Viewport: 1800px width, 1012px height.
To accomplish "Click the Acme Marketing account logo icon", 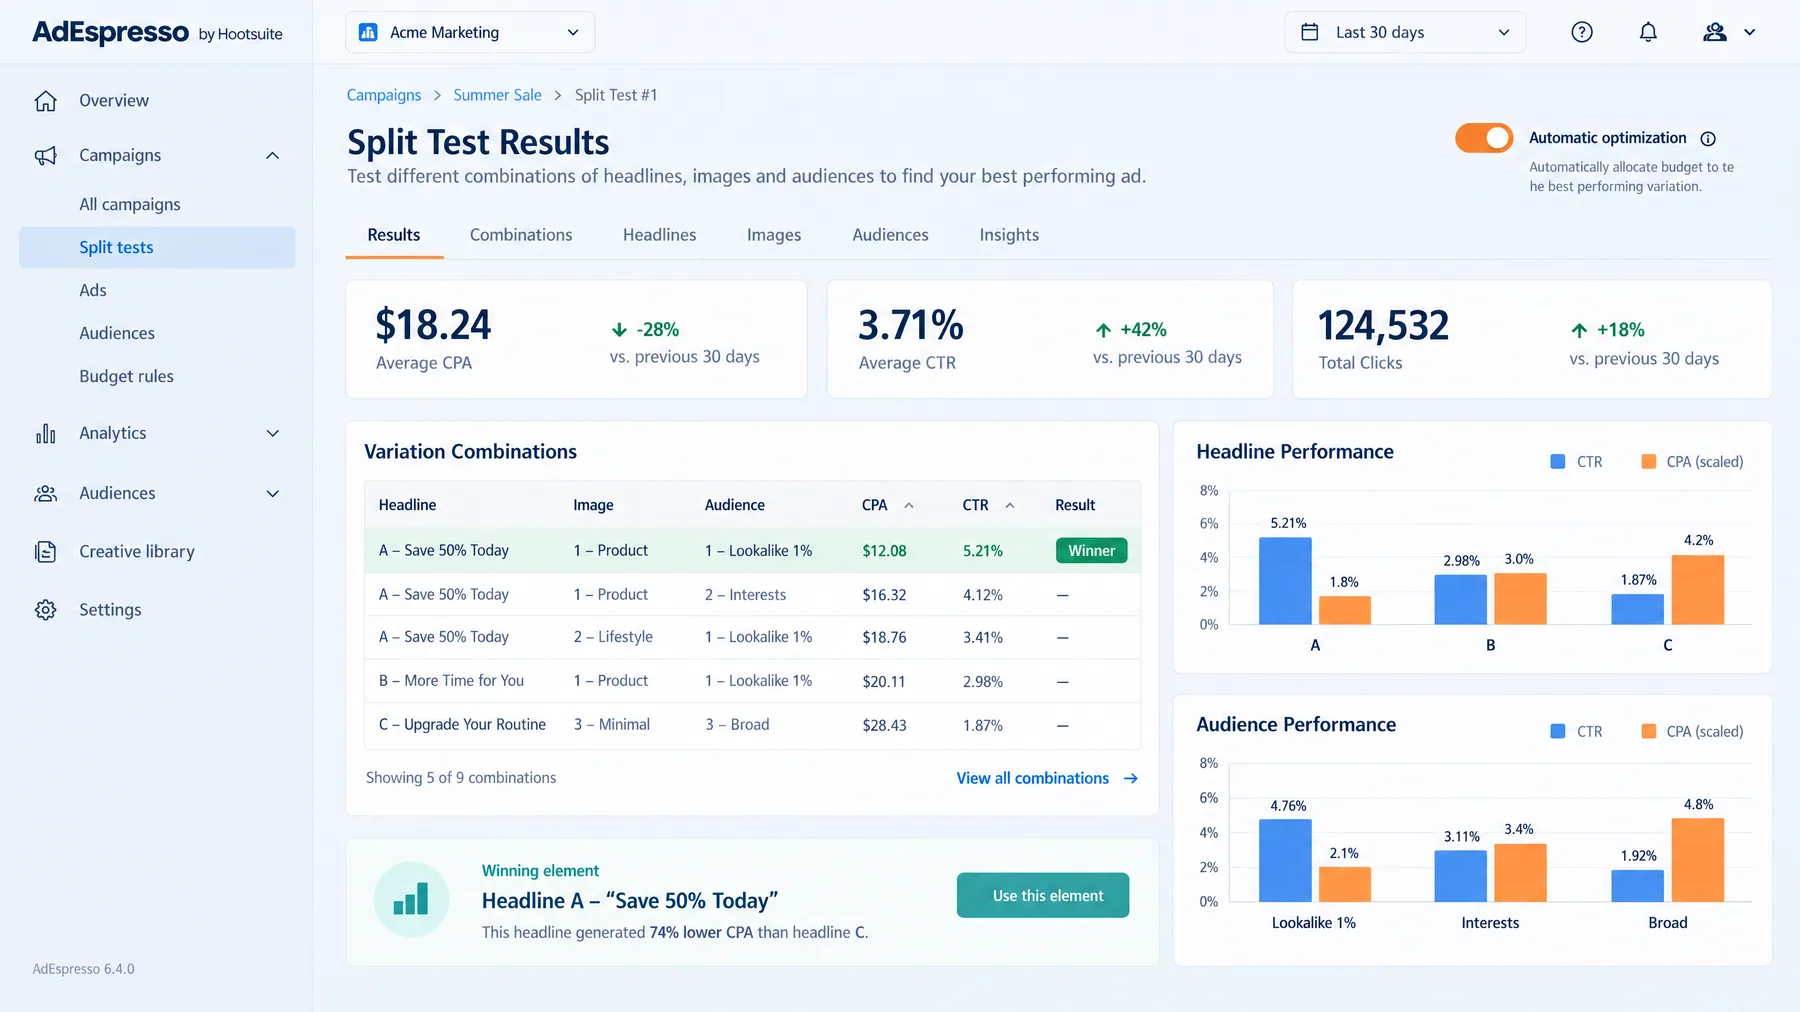I will (x=368, y=32).
